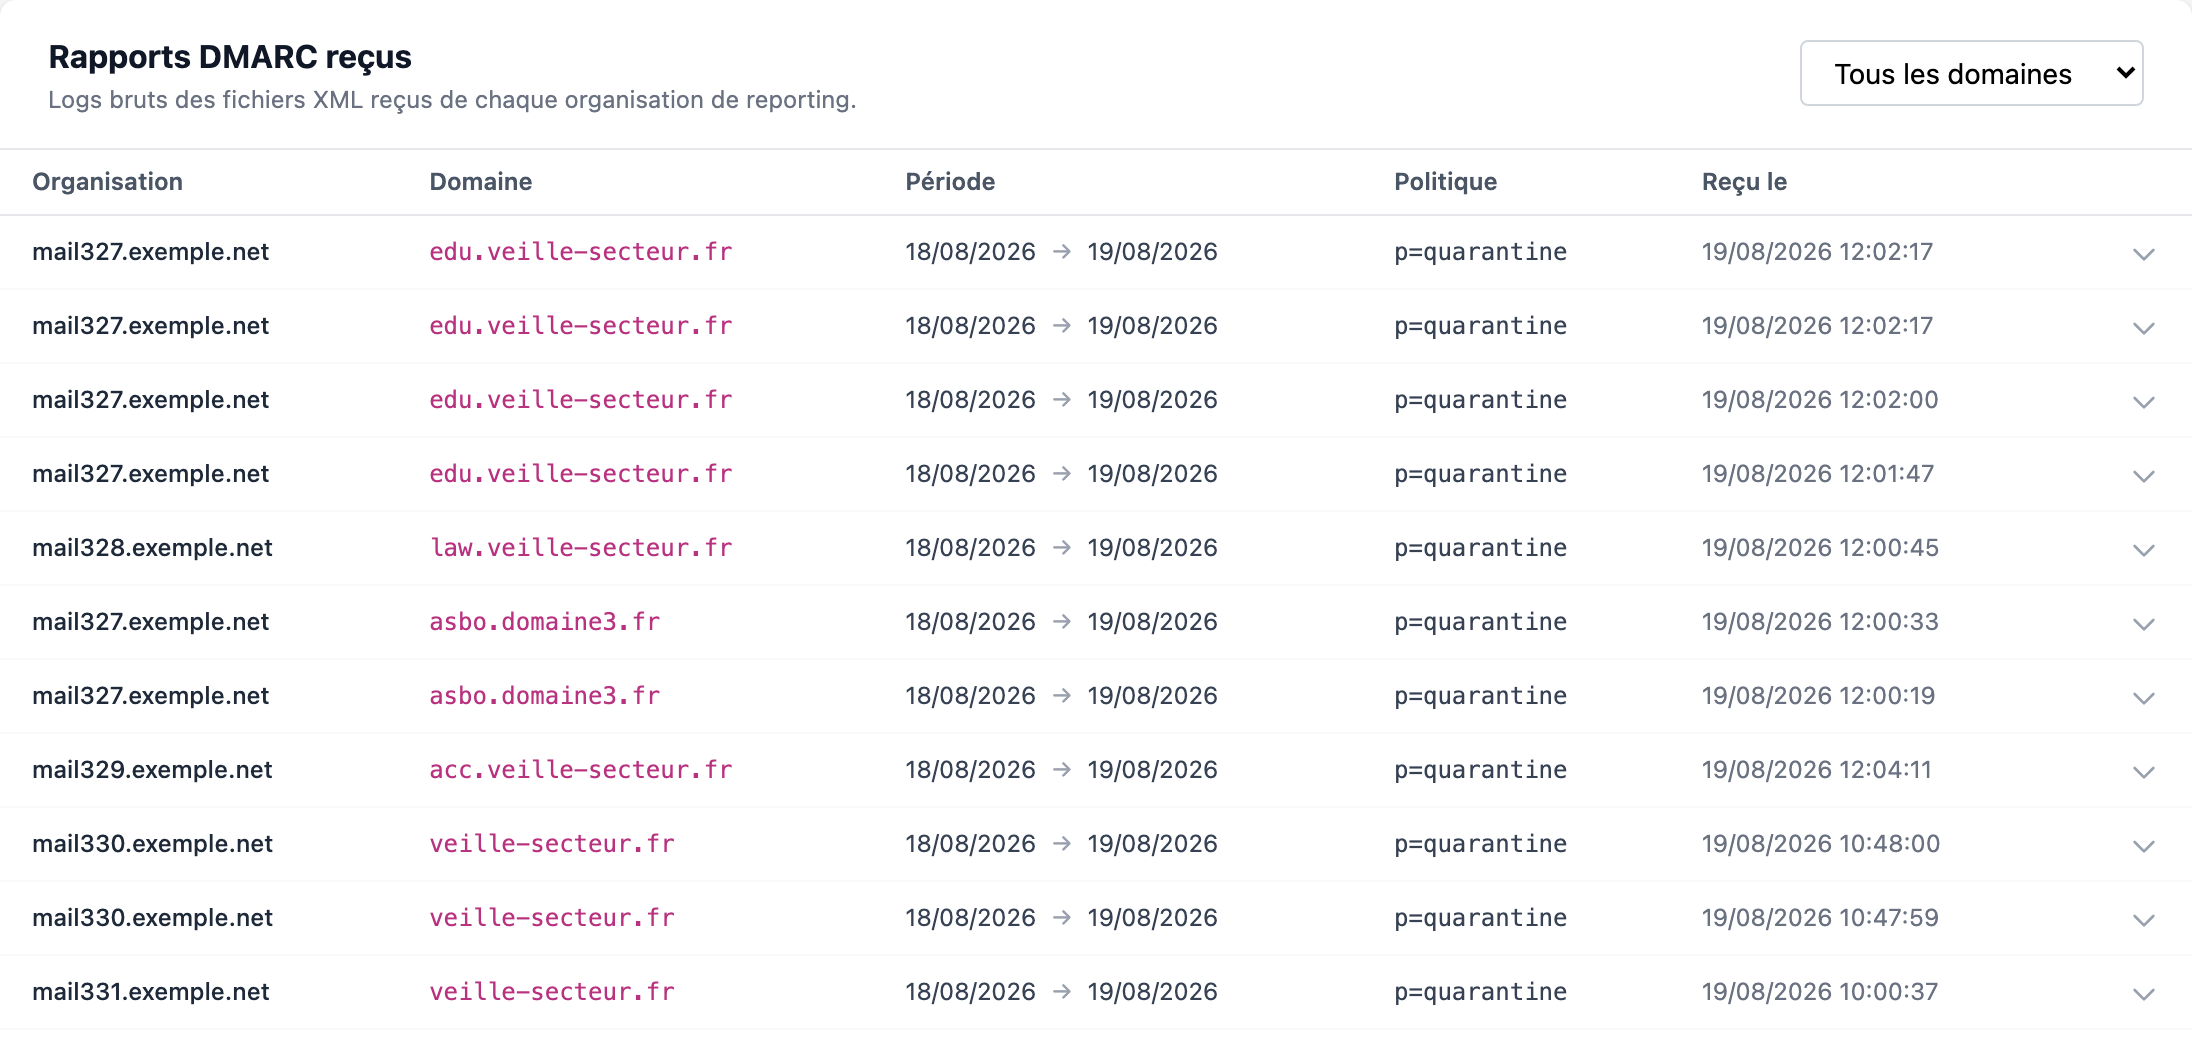
Task: Expand the report received at 12:02:00
Action: pyautogui.click(x=2143, y=401)
